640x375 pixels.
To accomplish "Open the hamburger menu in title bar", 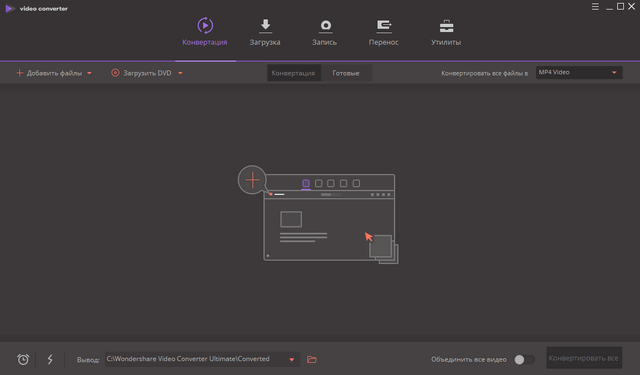I will click(x=595, y=7).
